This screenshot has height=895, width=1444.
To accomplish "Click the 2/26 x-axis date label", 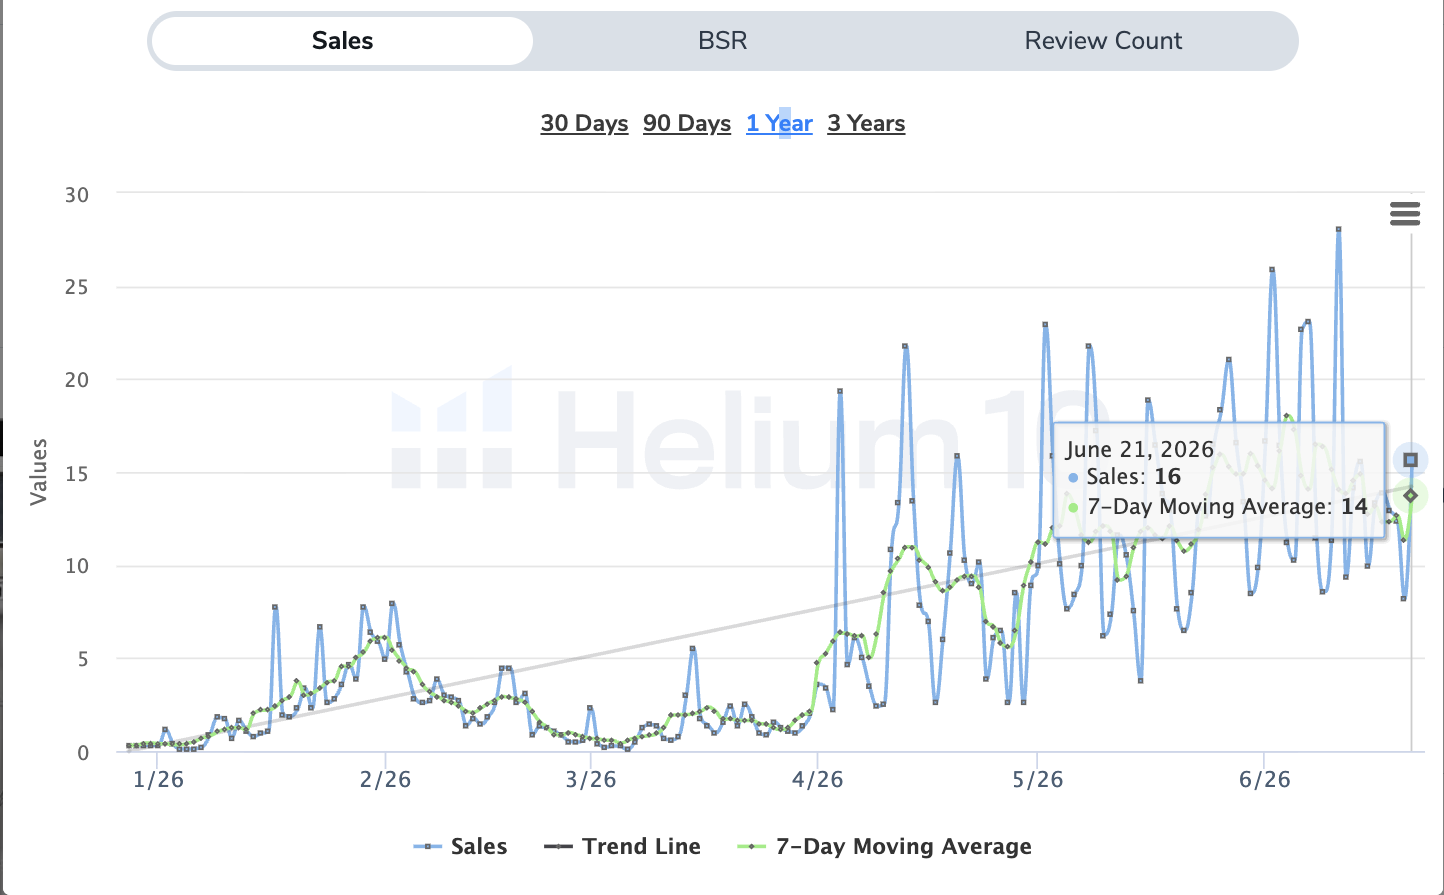I will coord(385,780).
